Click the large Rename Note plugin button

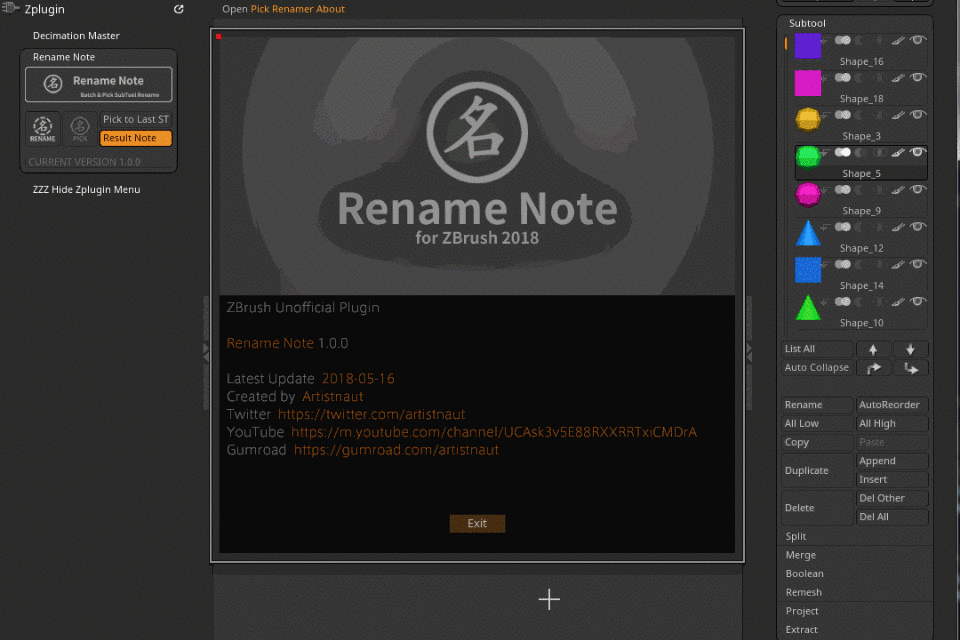(x=99, y=85)
